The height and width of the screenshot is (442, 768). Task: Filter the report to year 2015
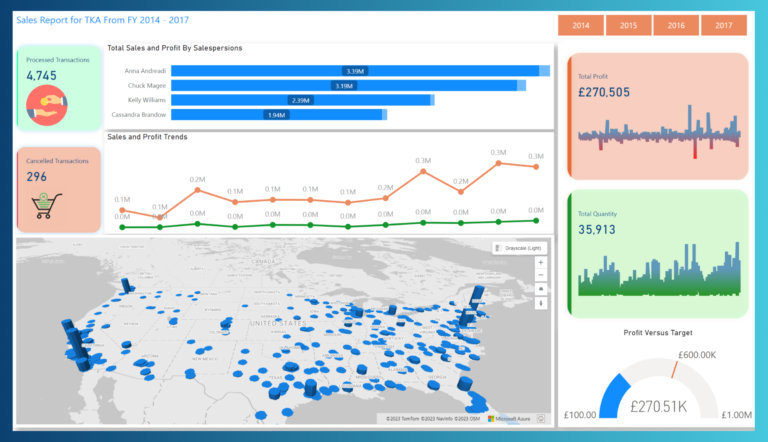pyautogui.click(x=628, y=26)
